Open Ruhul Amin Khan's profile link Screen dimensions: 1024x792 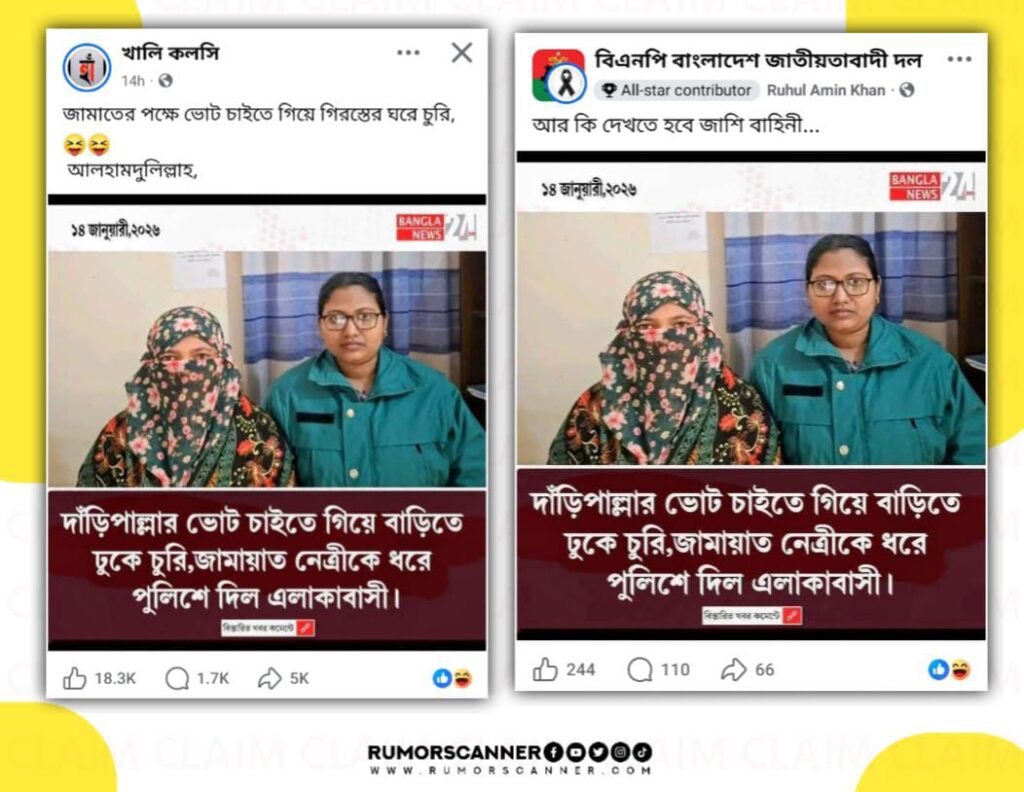(825, 90)
